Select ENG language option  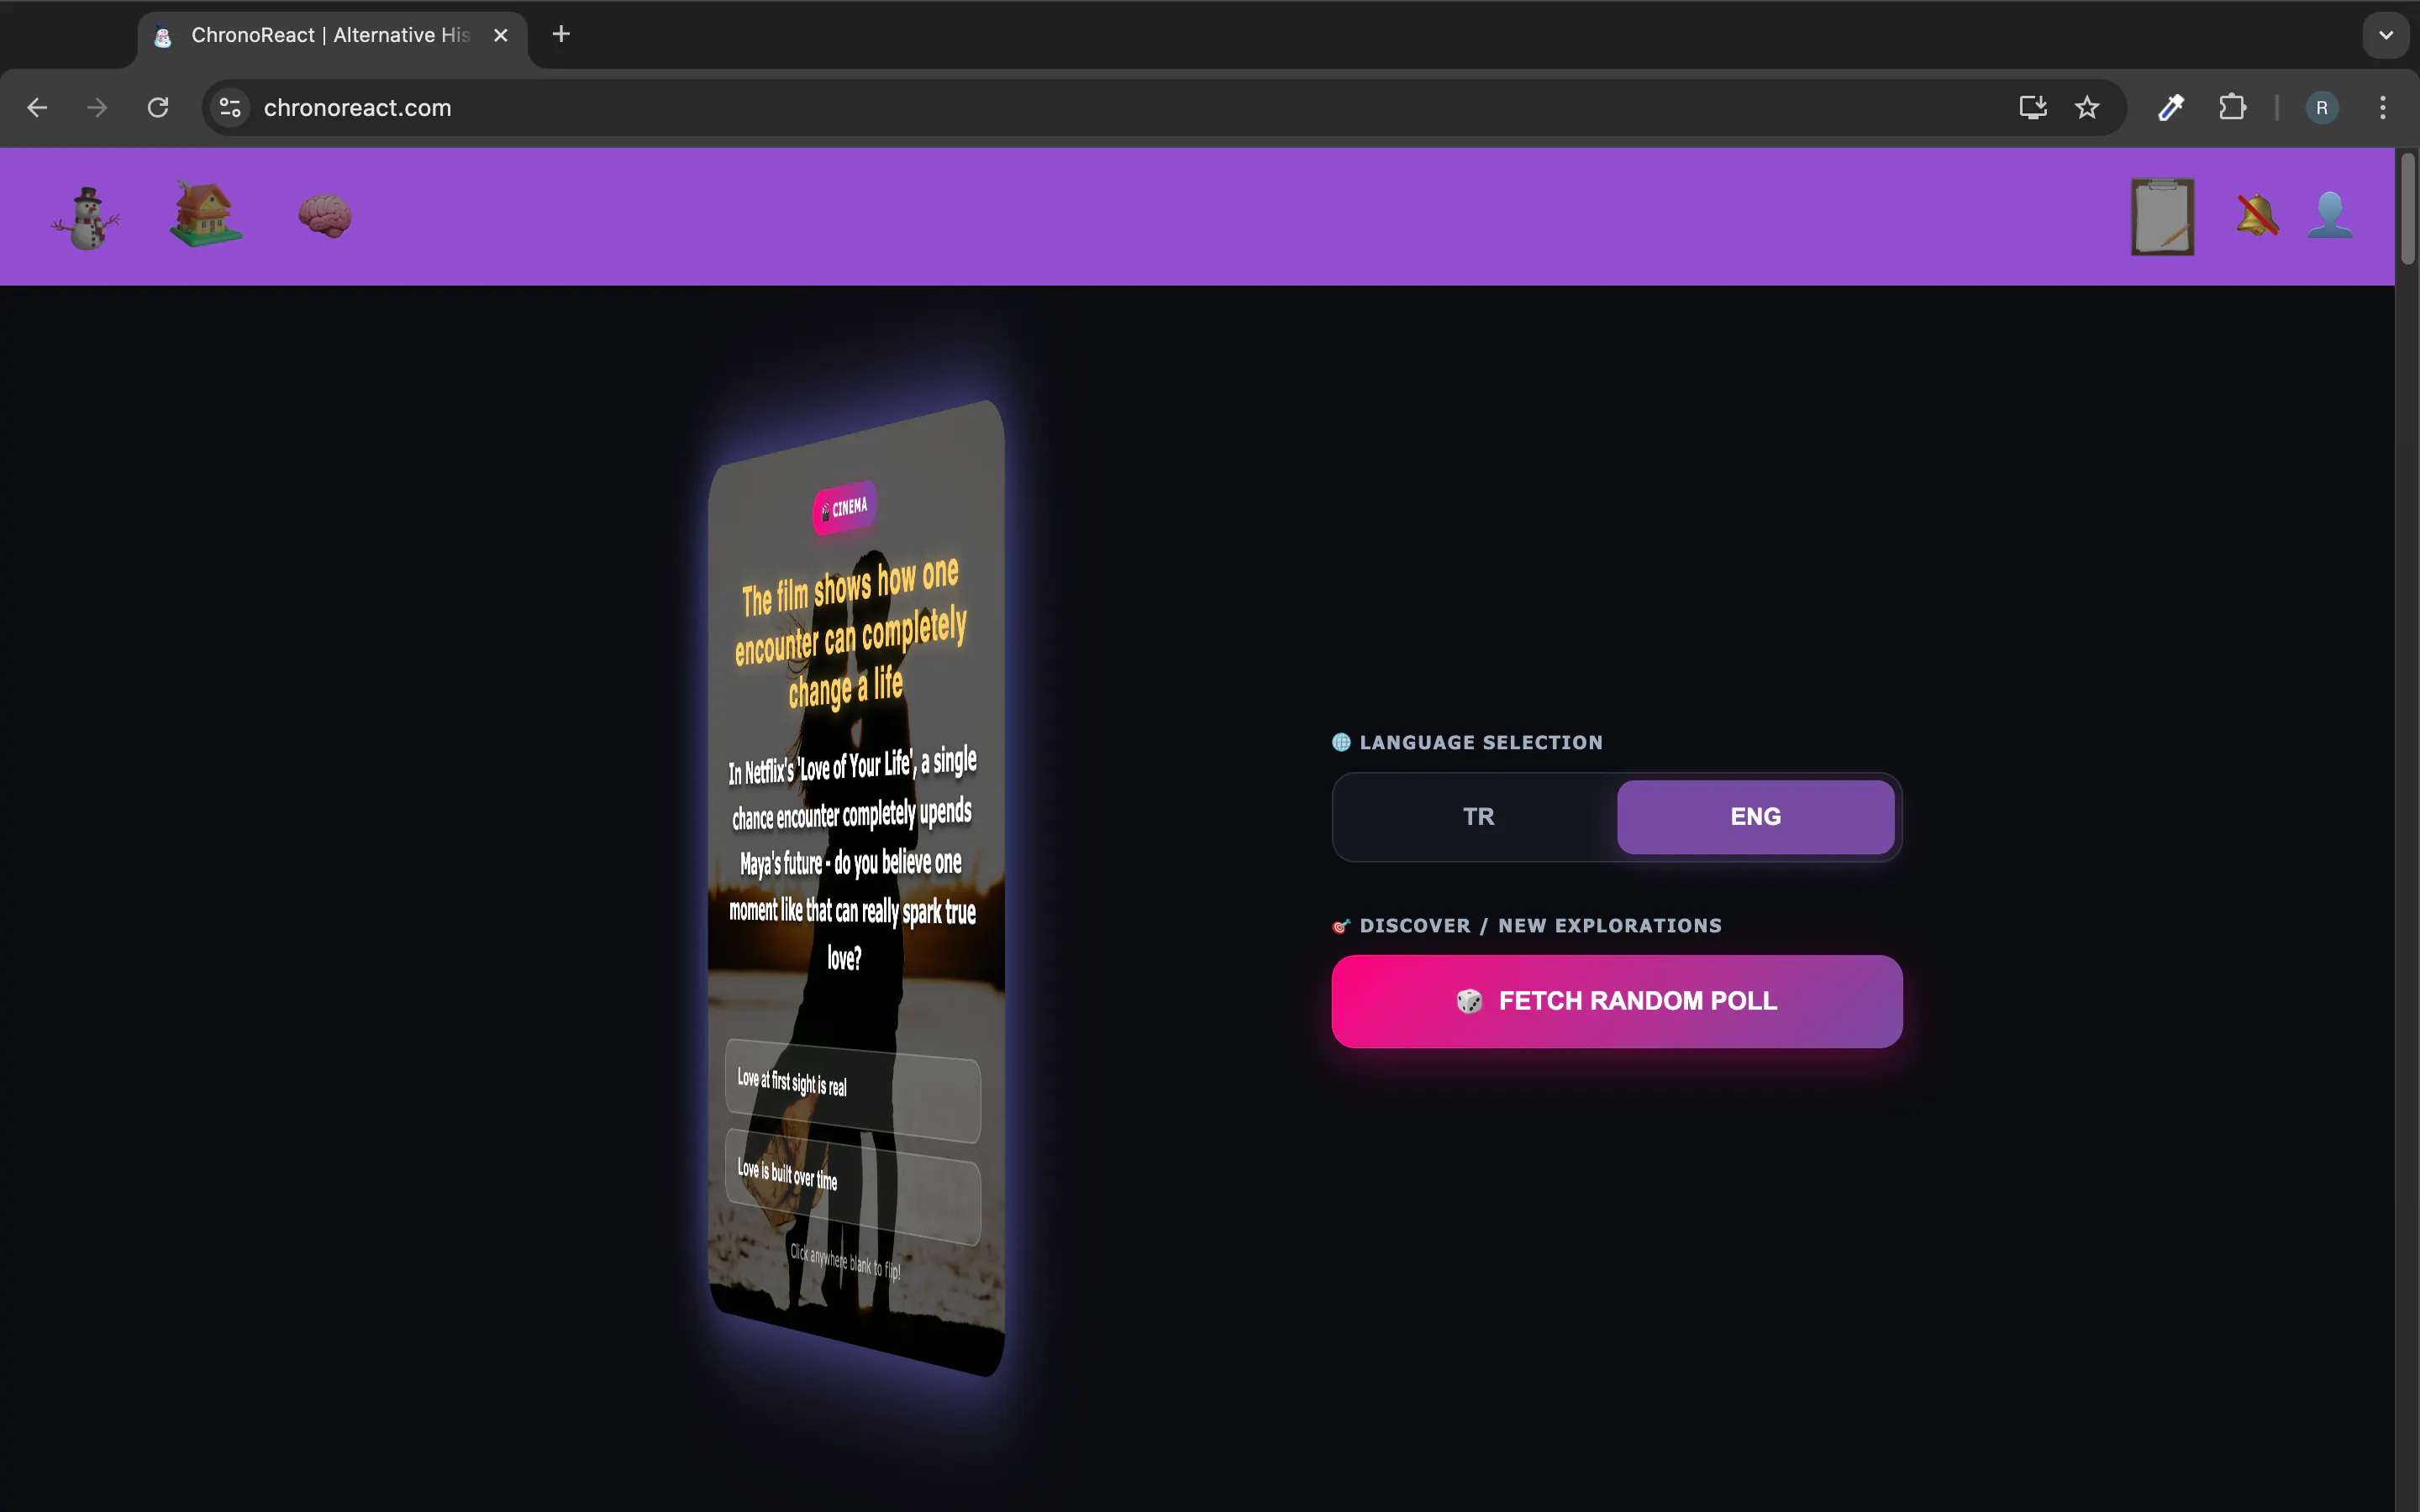(x=1755, y=817)
